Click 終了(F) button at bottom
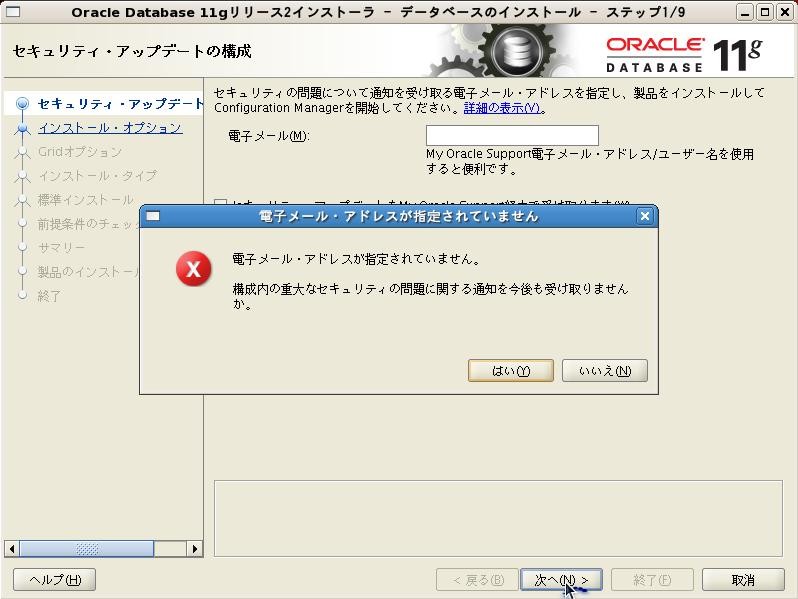Viewport: 798px width, 599px height. click(652, 580)
